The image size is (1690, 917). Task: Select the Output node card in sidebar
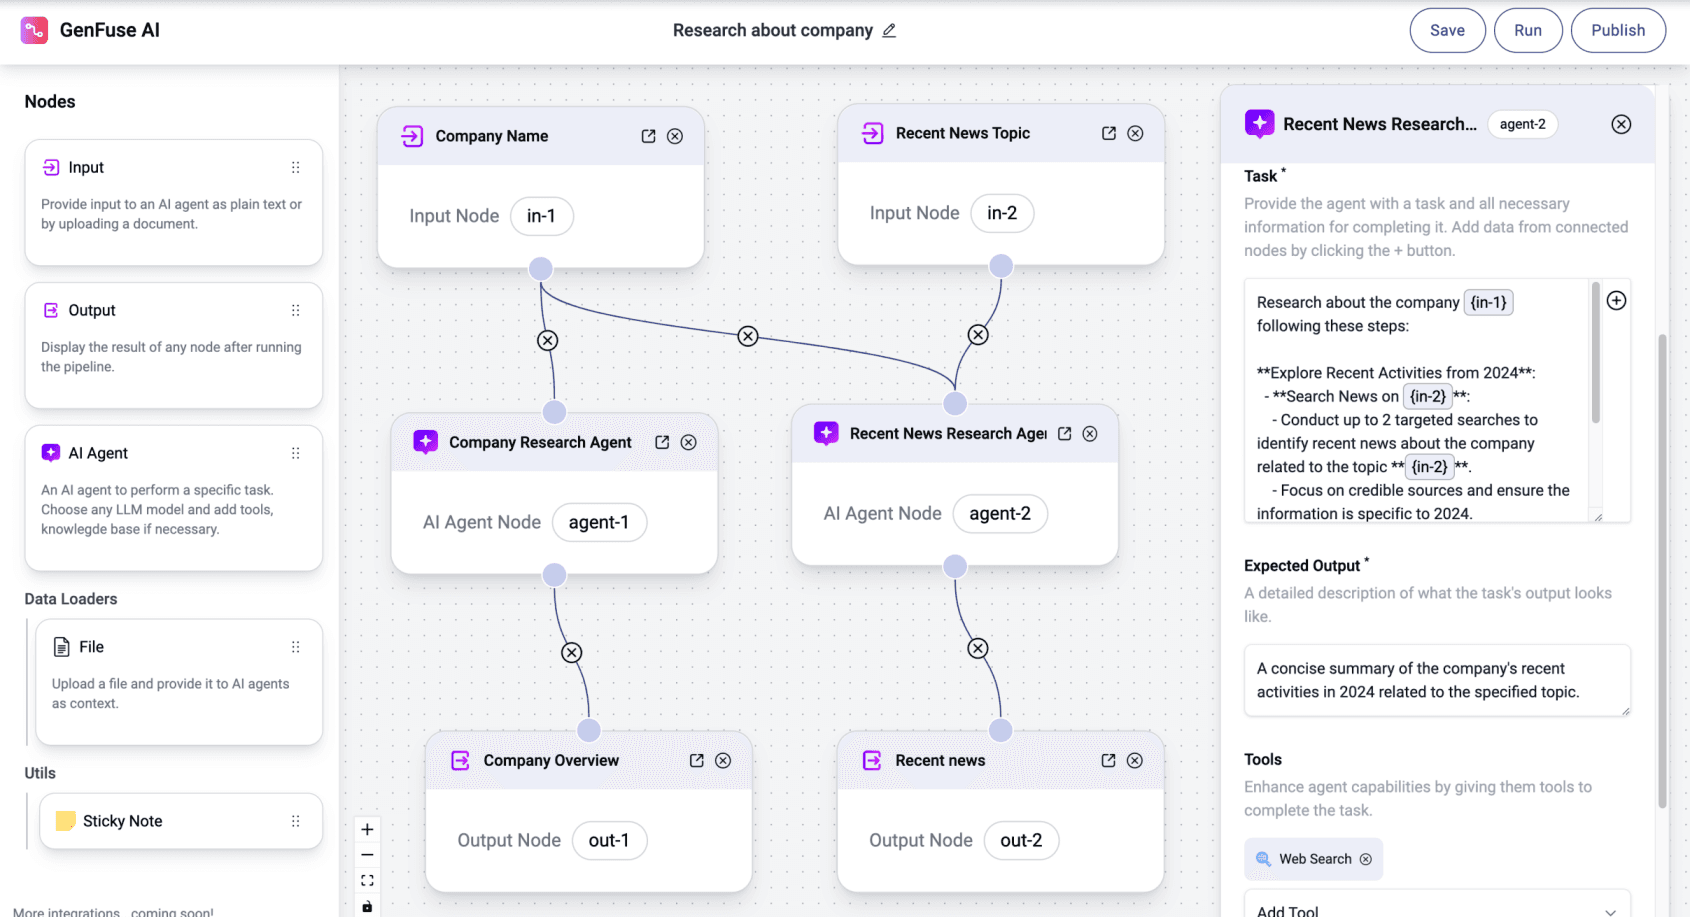(173, 345)
